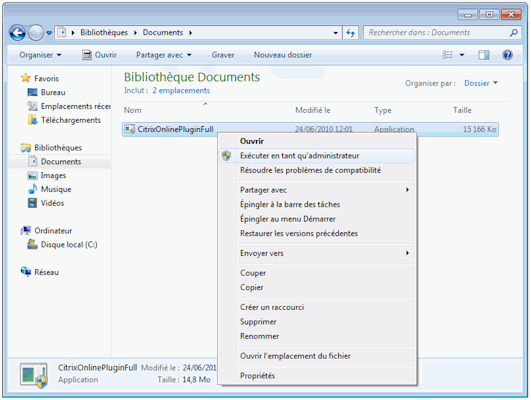Screen dimensions: 531x400
Task: Click the refresh button next to address bar
Action: pyautogui.click(x=351, y=33)
